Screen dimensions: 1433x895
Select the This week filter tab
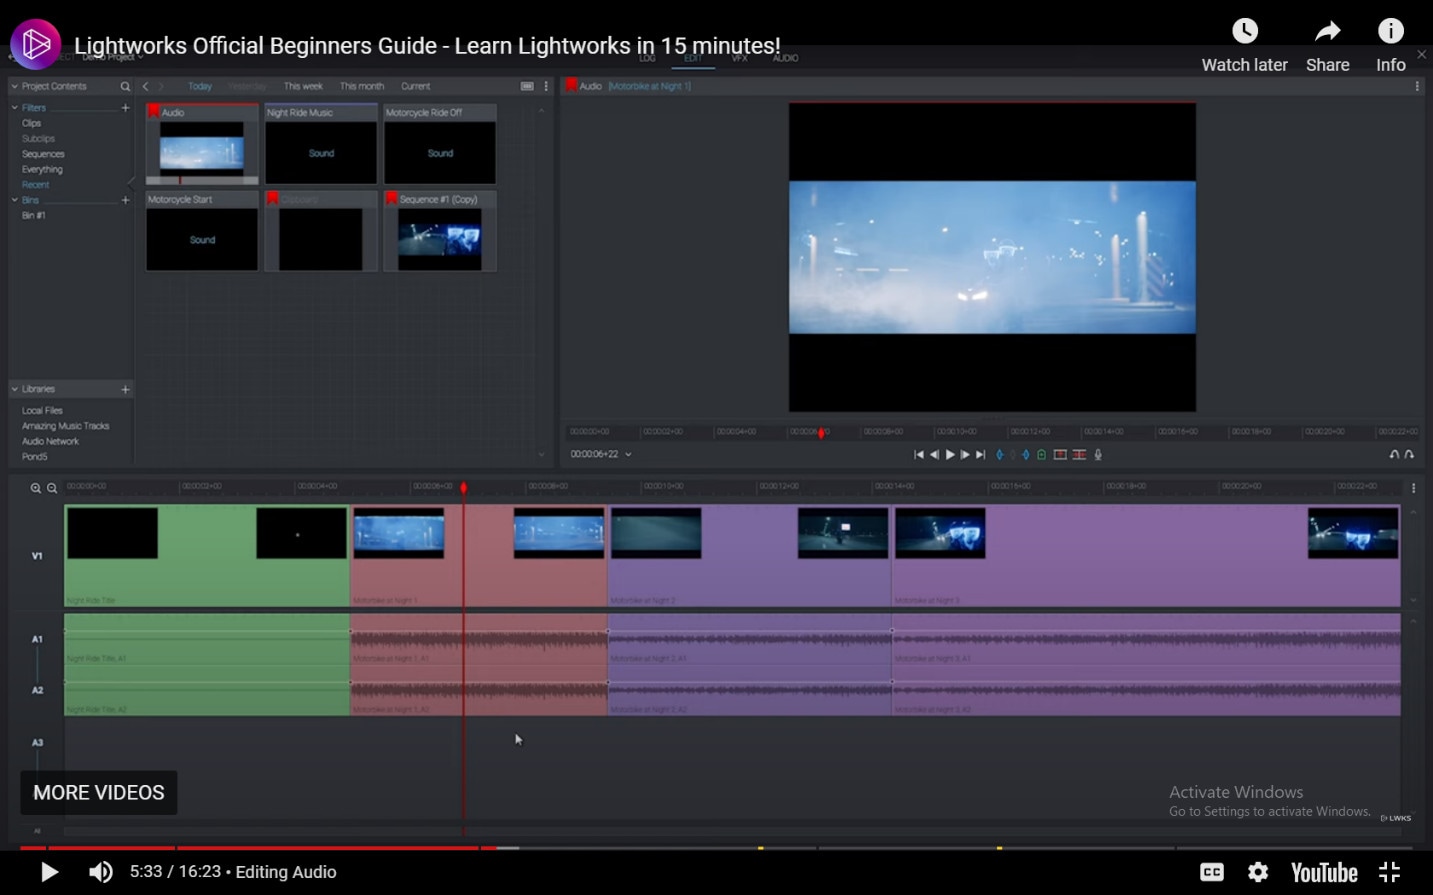coord(303,87)
